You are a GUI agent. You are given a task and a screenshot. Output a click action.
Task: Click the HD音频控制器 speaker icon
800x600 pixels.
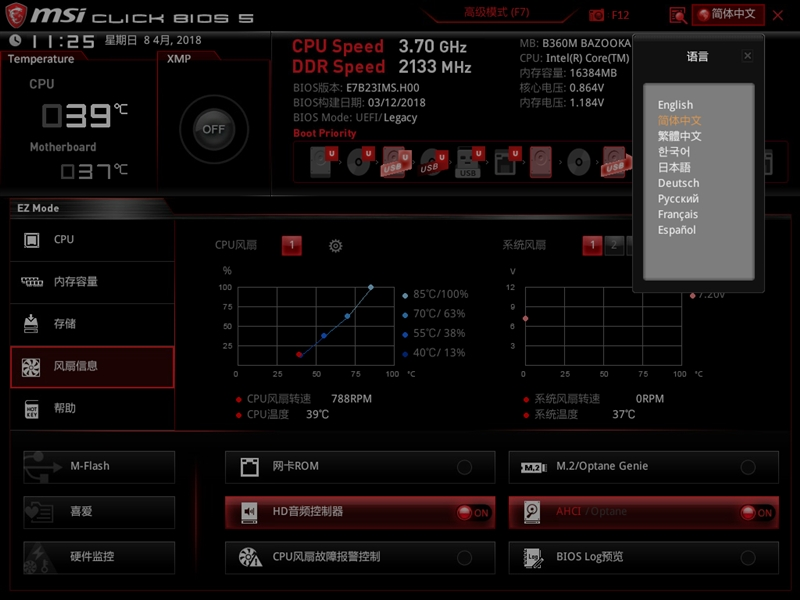click(249, 512)
